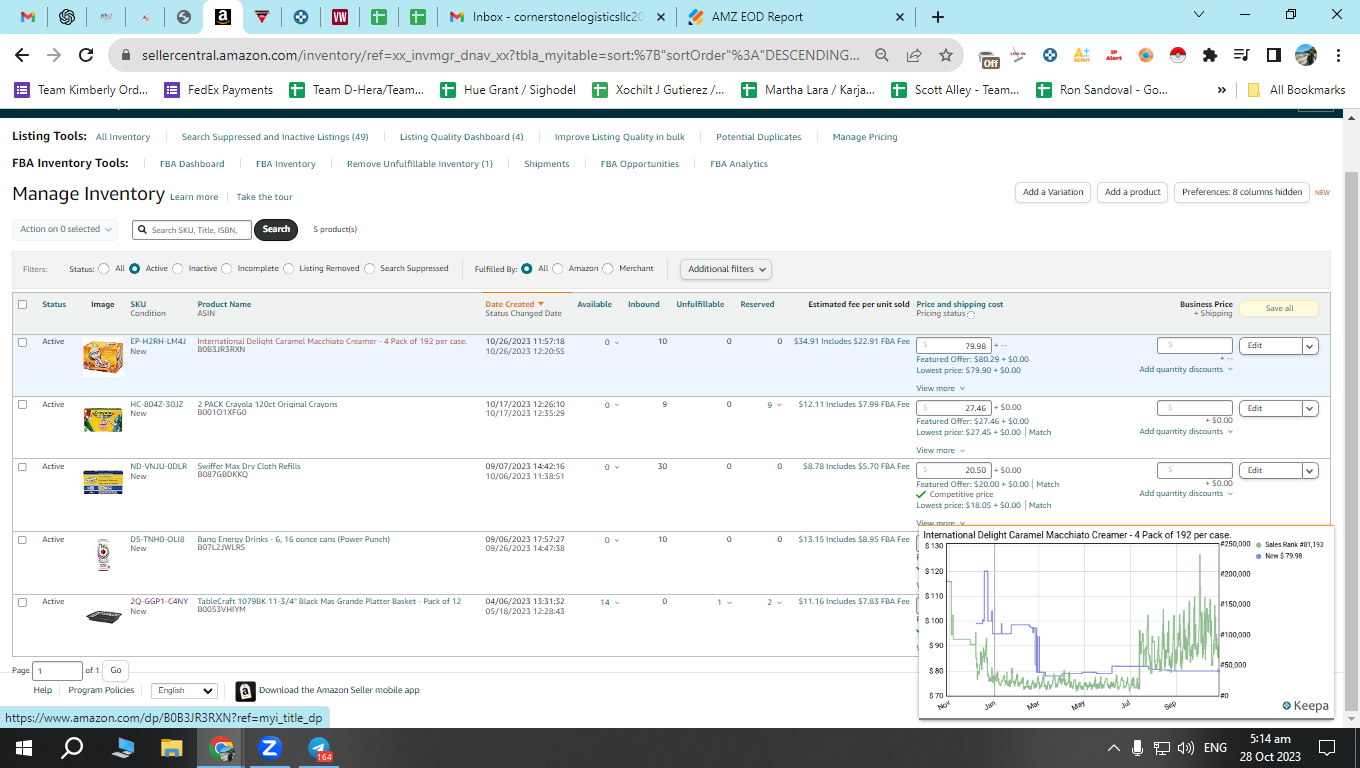
Task: Expand the Additional filters dropdown
Action: tap(726, 269)
